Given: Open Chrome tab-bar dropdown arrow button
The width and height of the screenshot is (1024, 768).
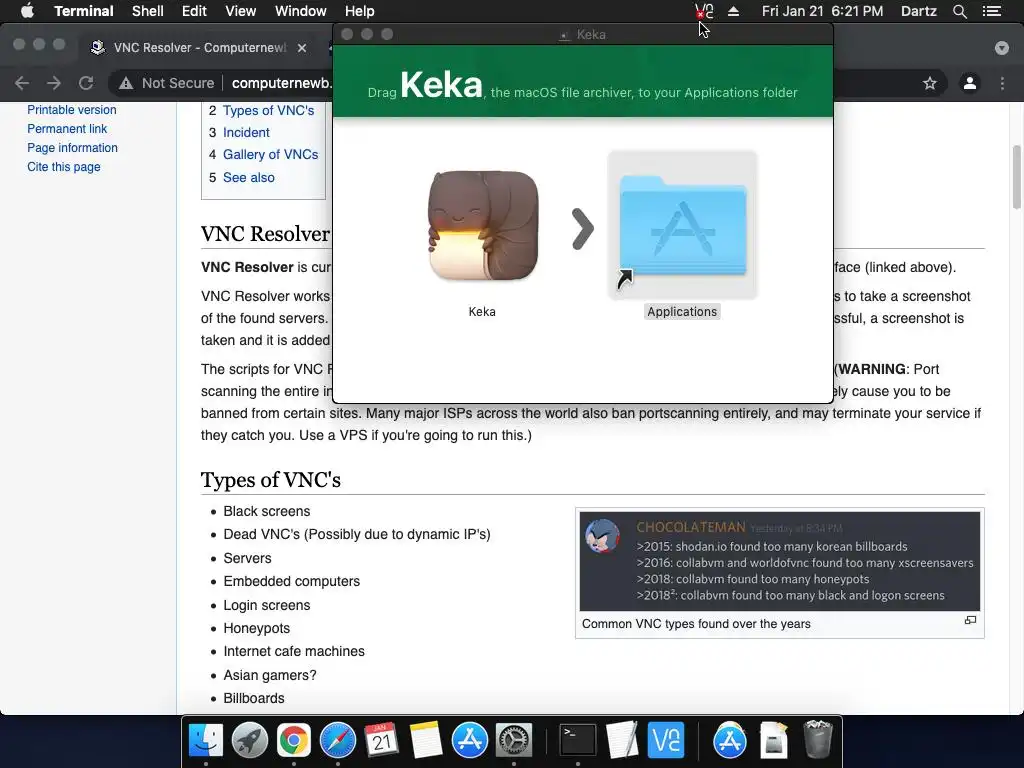Looking at the screenshot, I should tap(1001, 48).
